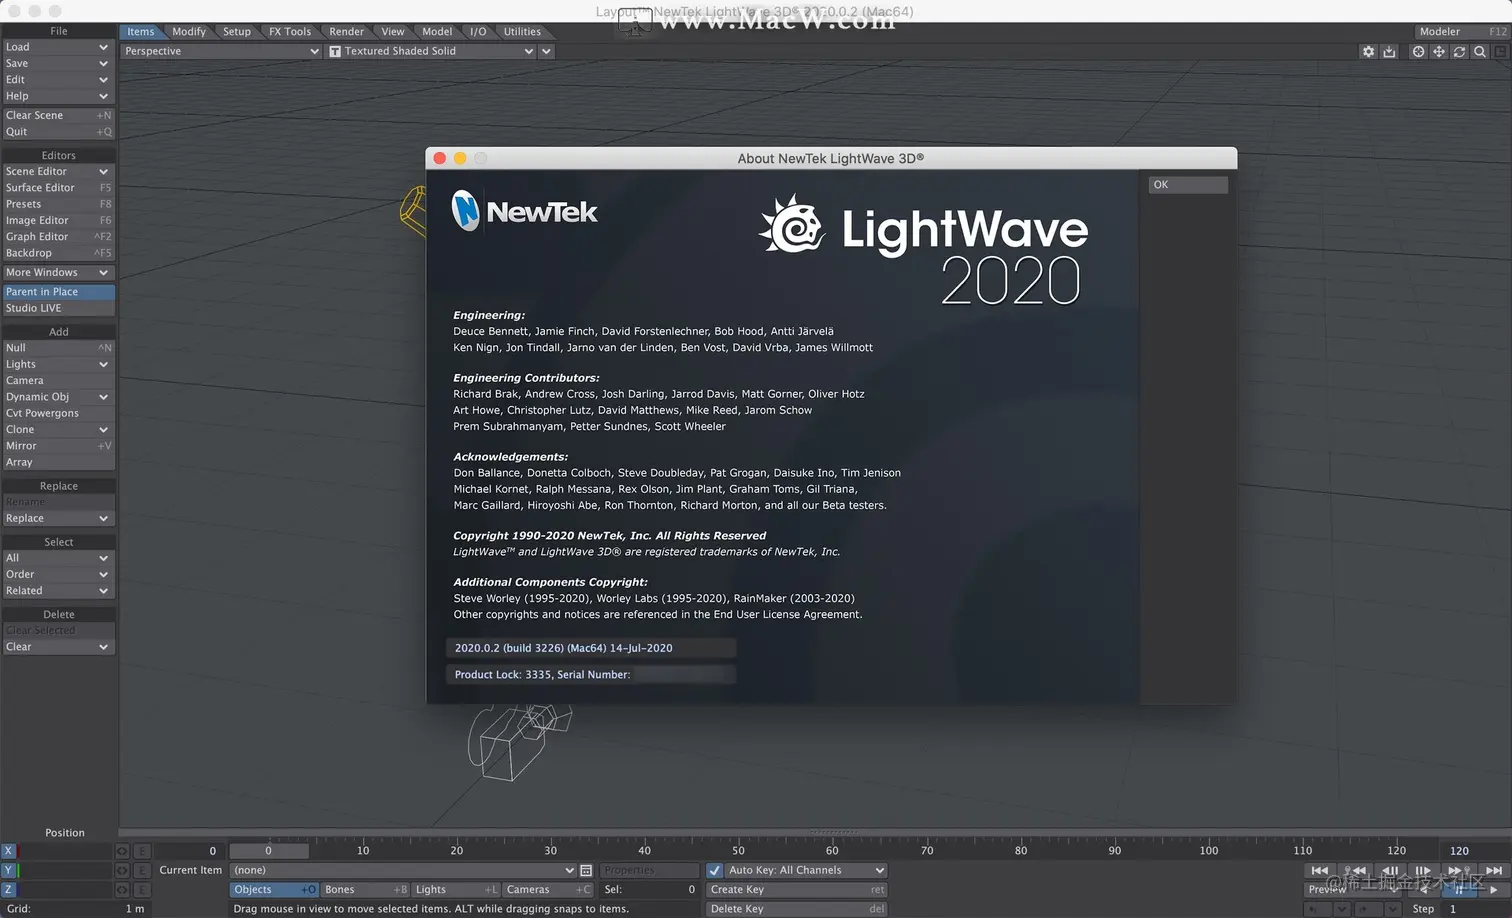1512x918 pixels.
Task: Toggle the Z axis channel
Action: click(x=9, y=889)
